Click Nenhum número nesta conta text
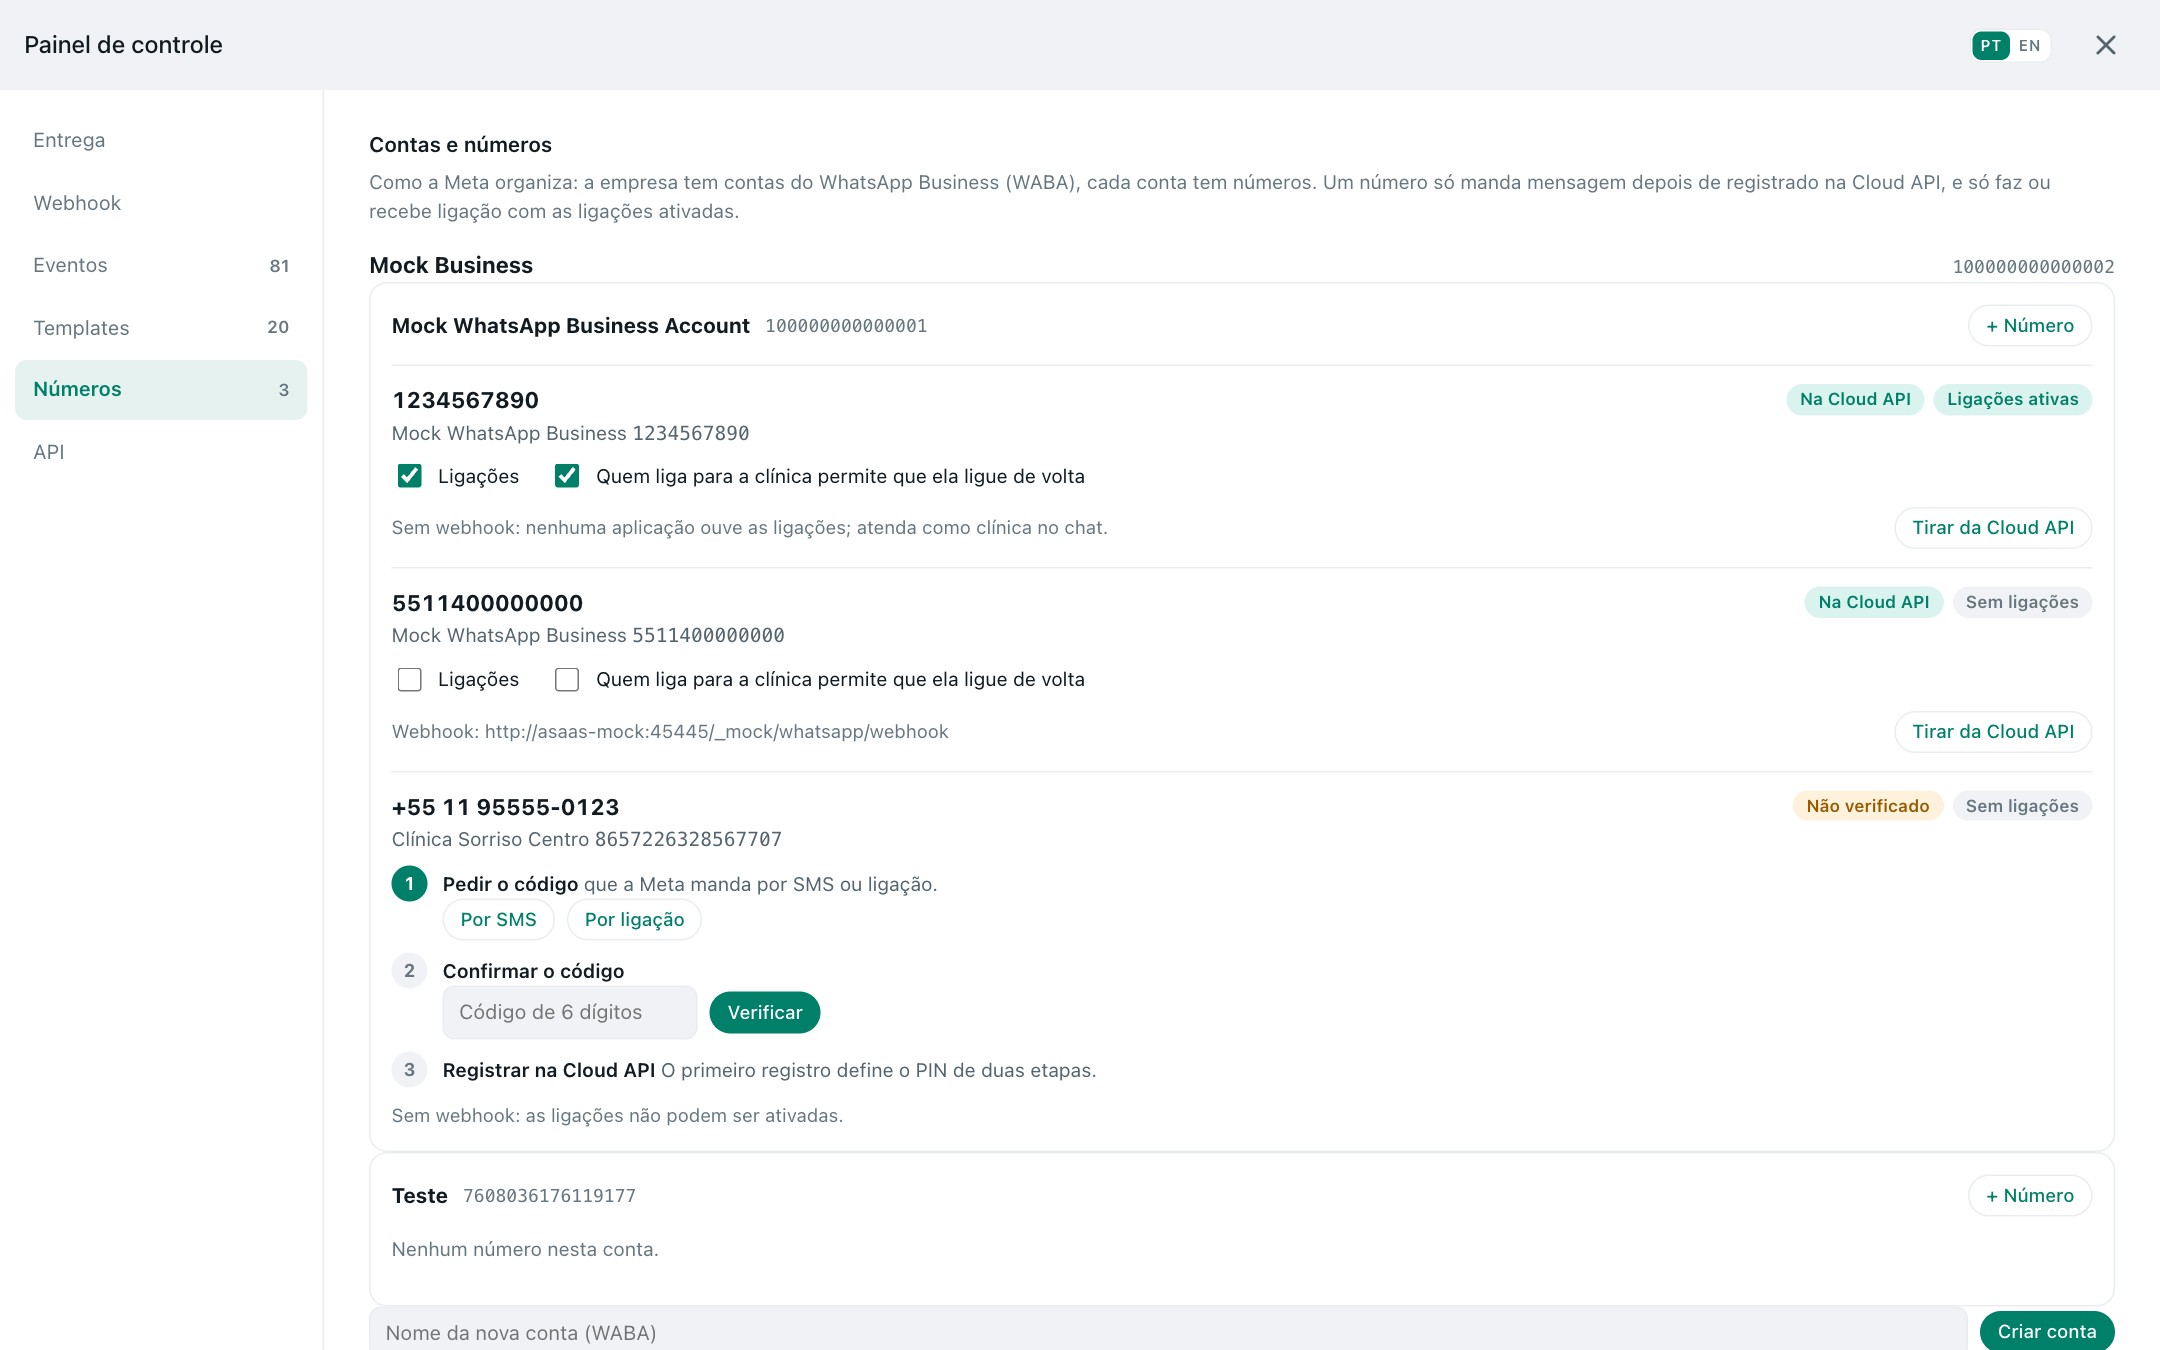2160x1350 pixels. pos(525,1250)
